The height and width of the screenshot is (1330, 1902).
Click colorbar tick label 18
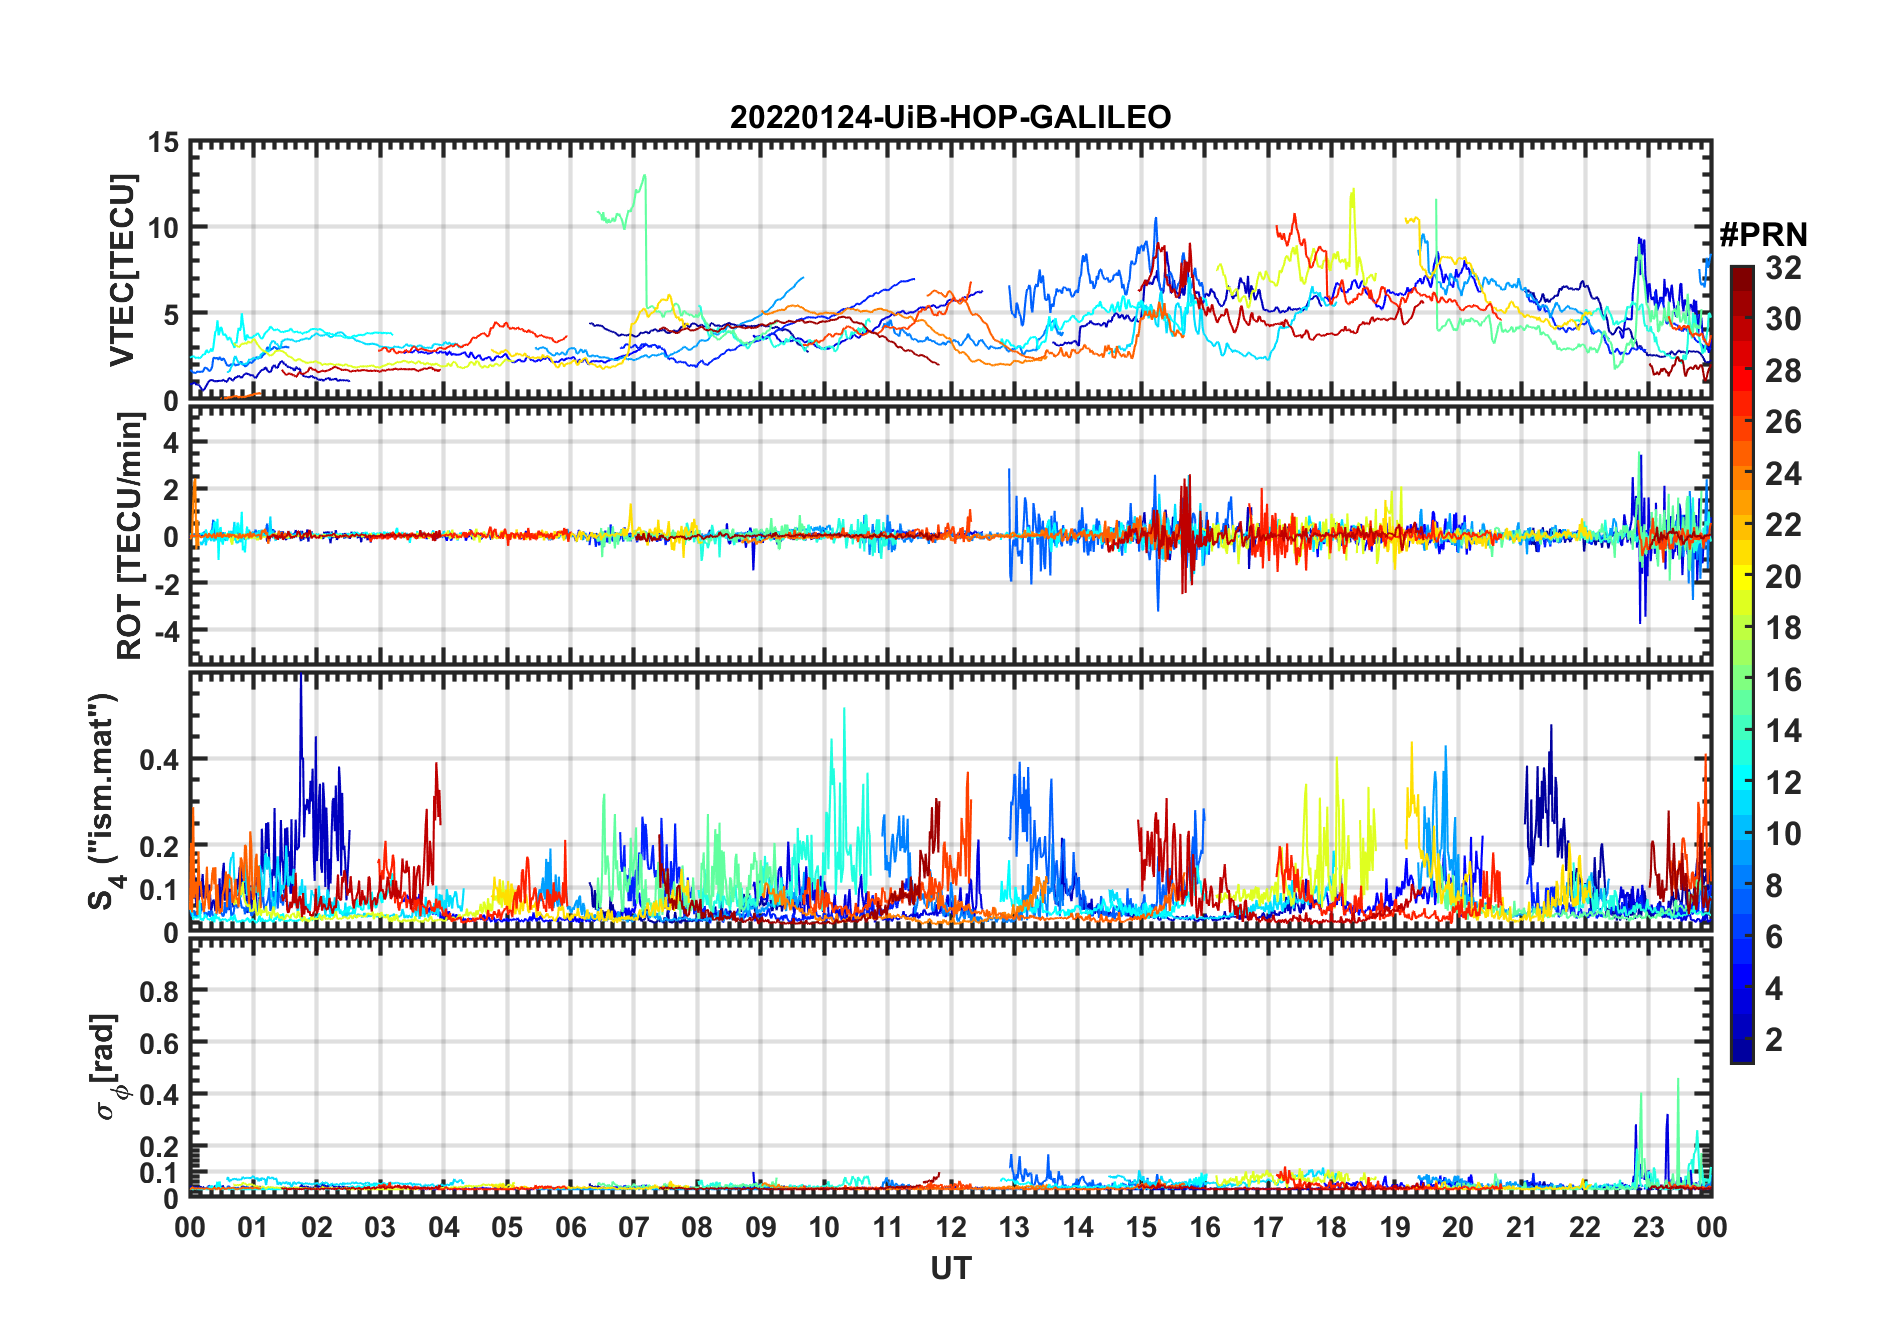coord(1783,628)
